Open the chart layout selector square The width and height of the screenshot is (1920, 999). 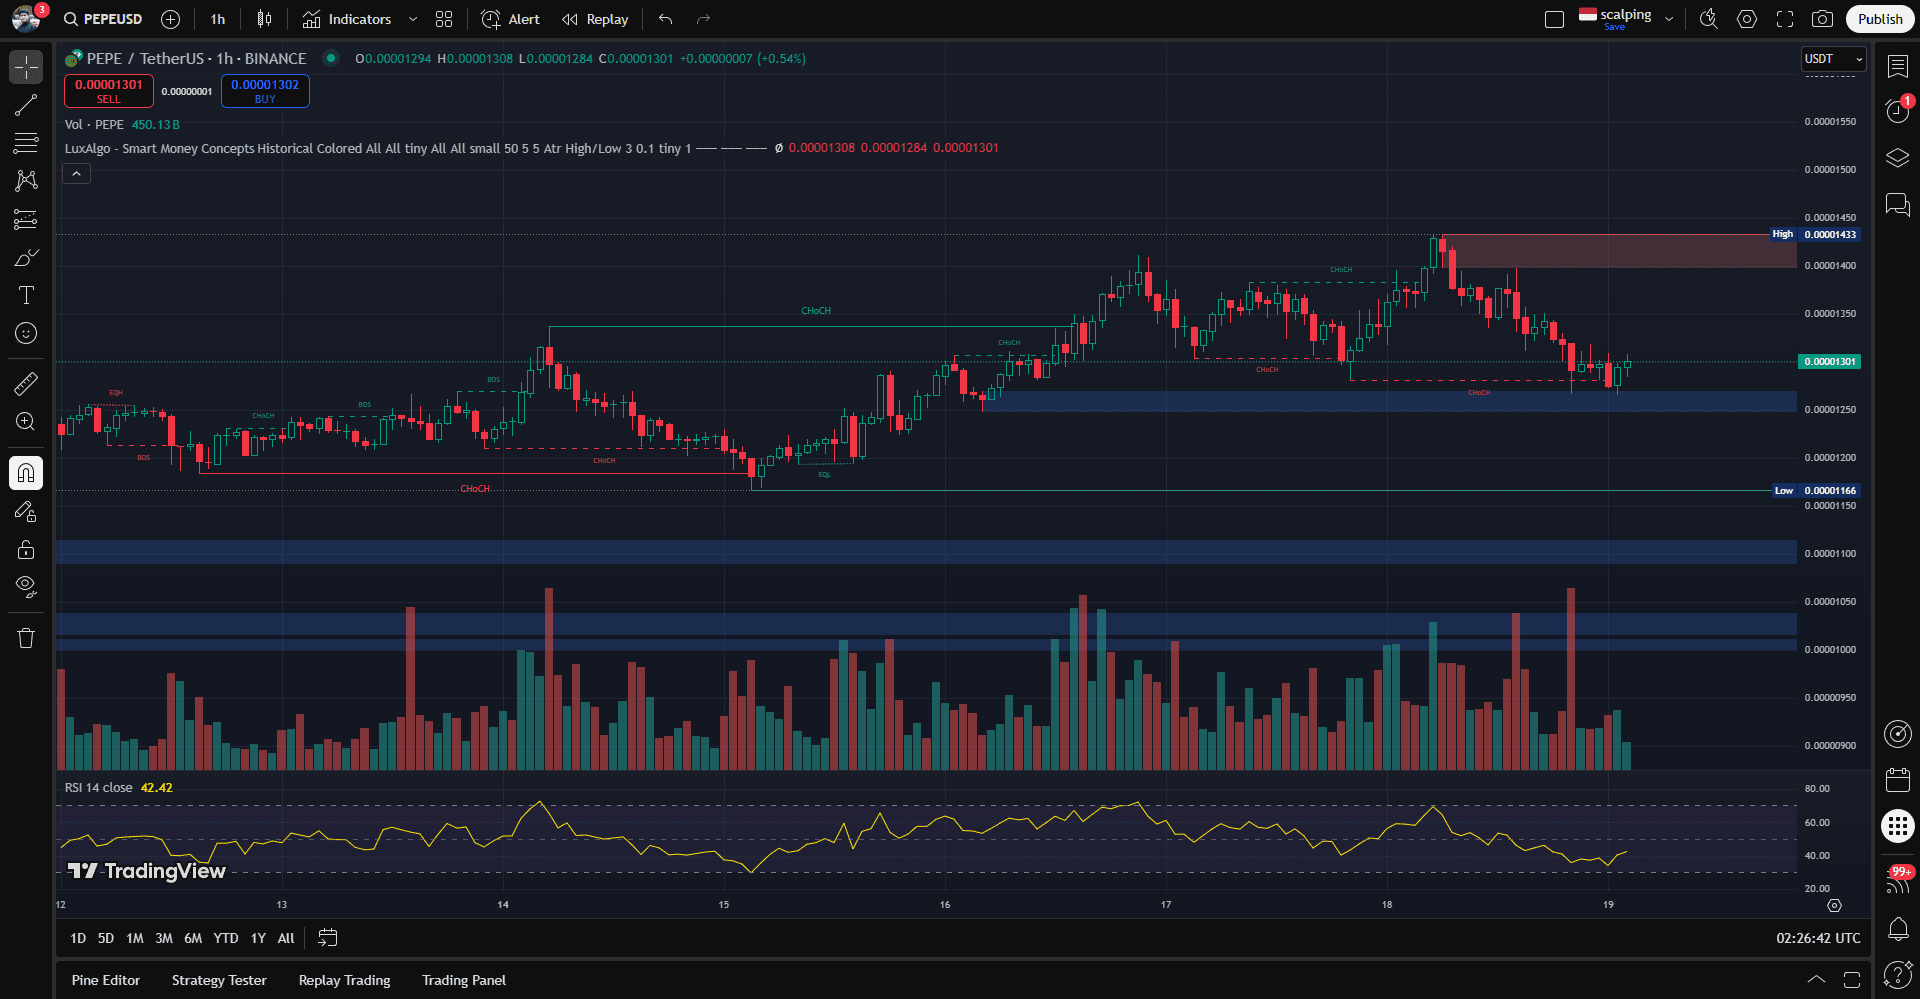tap(1554, 19)
